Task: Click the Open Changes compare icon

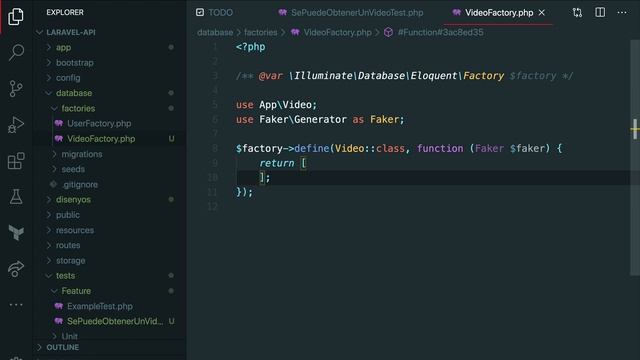Action: pyautogui.click(x=577, y=13)
